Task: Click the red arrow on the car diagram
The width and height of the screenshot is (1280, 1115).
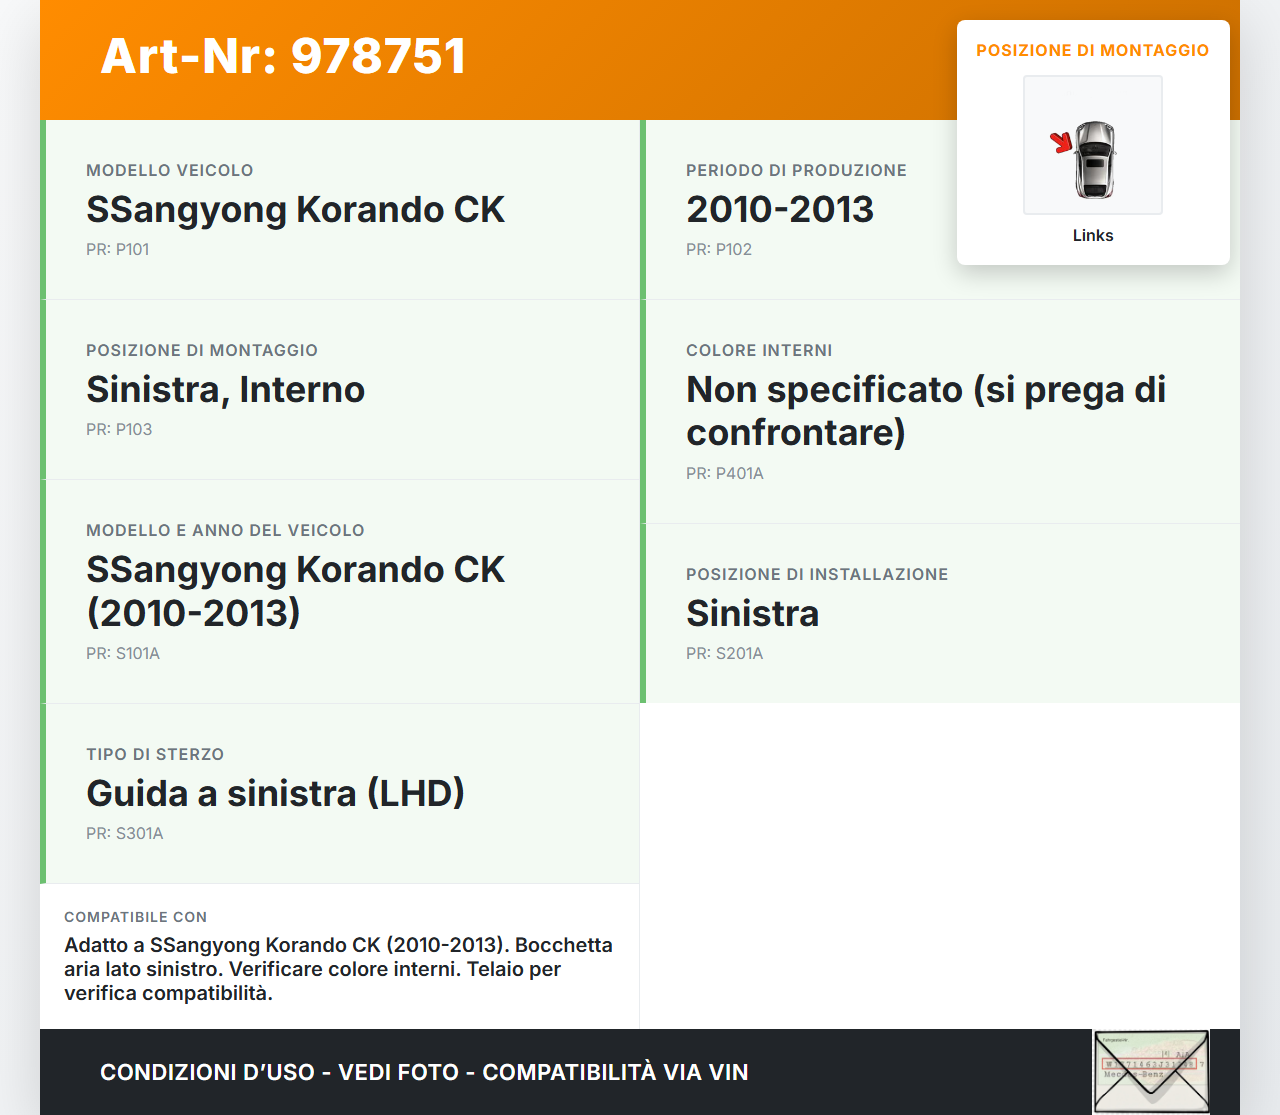Action: (x=1063, y=143)
